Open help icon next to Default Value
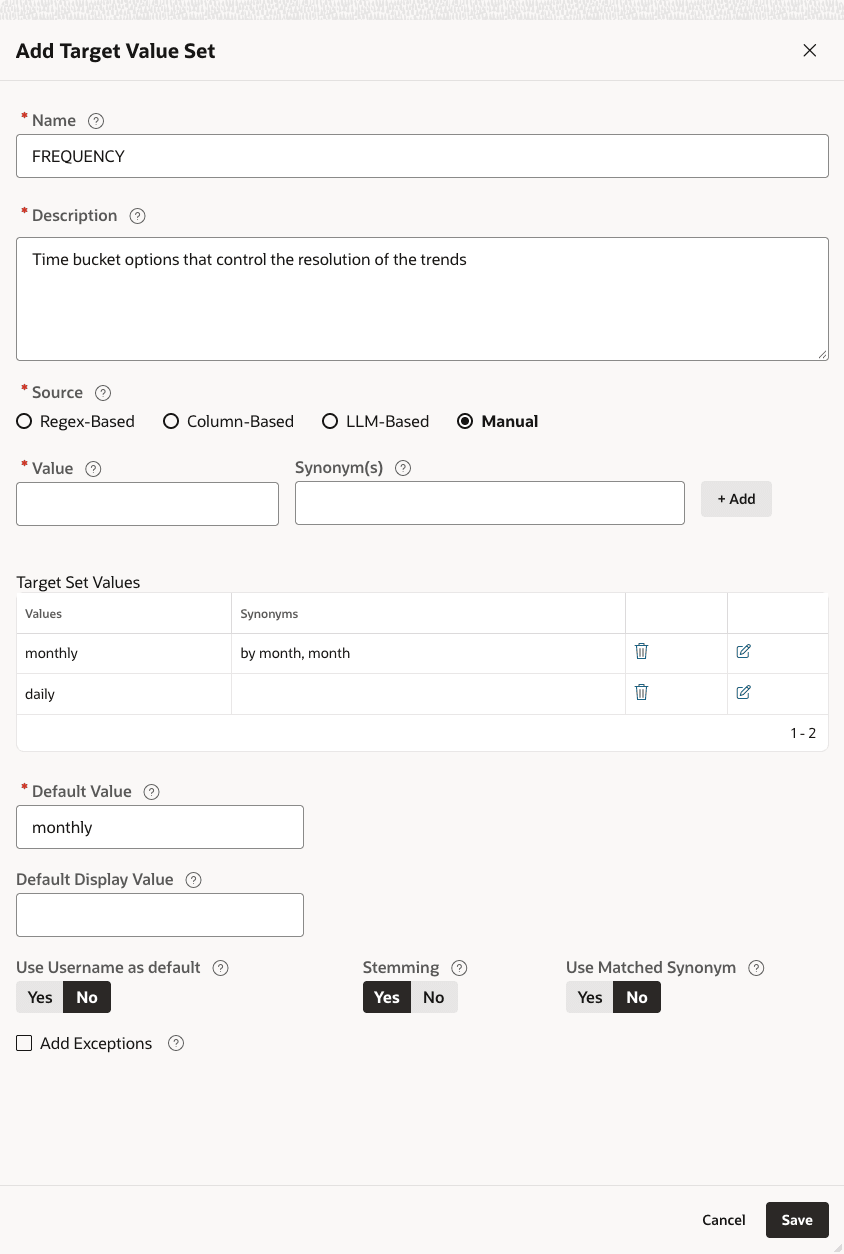 151,792
